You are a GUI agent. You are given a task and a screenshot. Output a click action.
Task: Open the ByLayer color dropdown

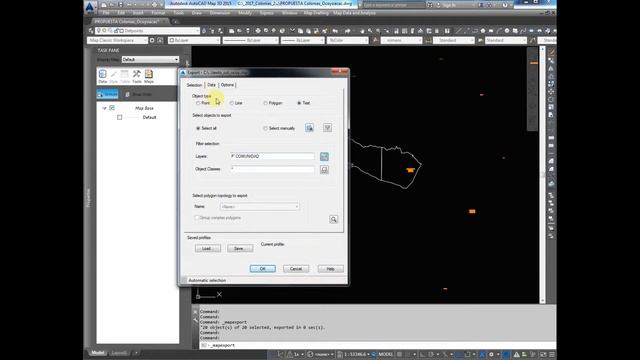pyautogui.click(x=194, y=40)
